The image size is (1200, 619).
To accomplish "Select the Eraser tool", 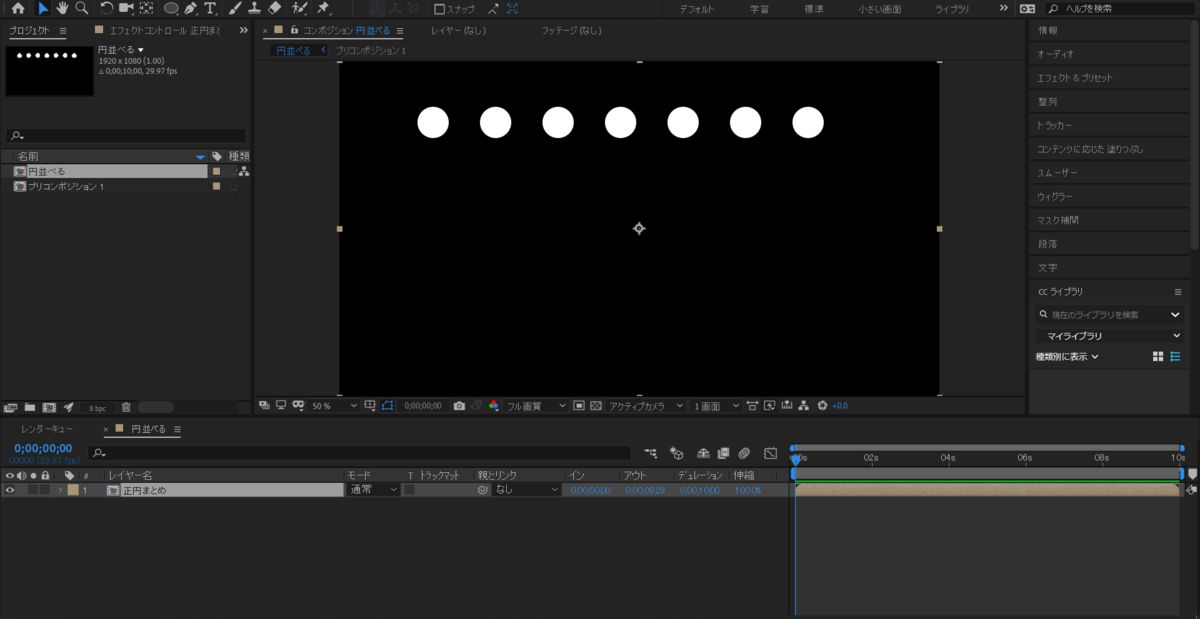I will click(x=274, y=8).
